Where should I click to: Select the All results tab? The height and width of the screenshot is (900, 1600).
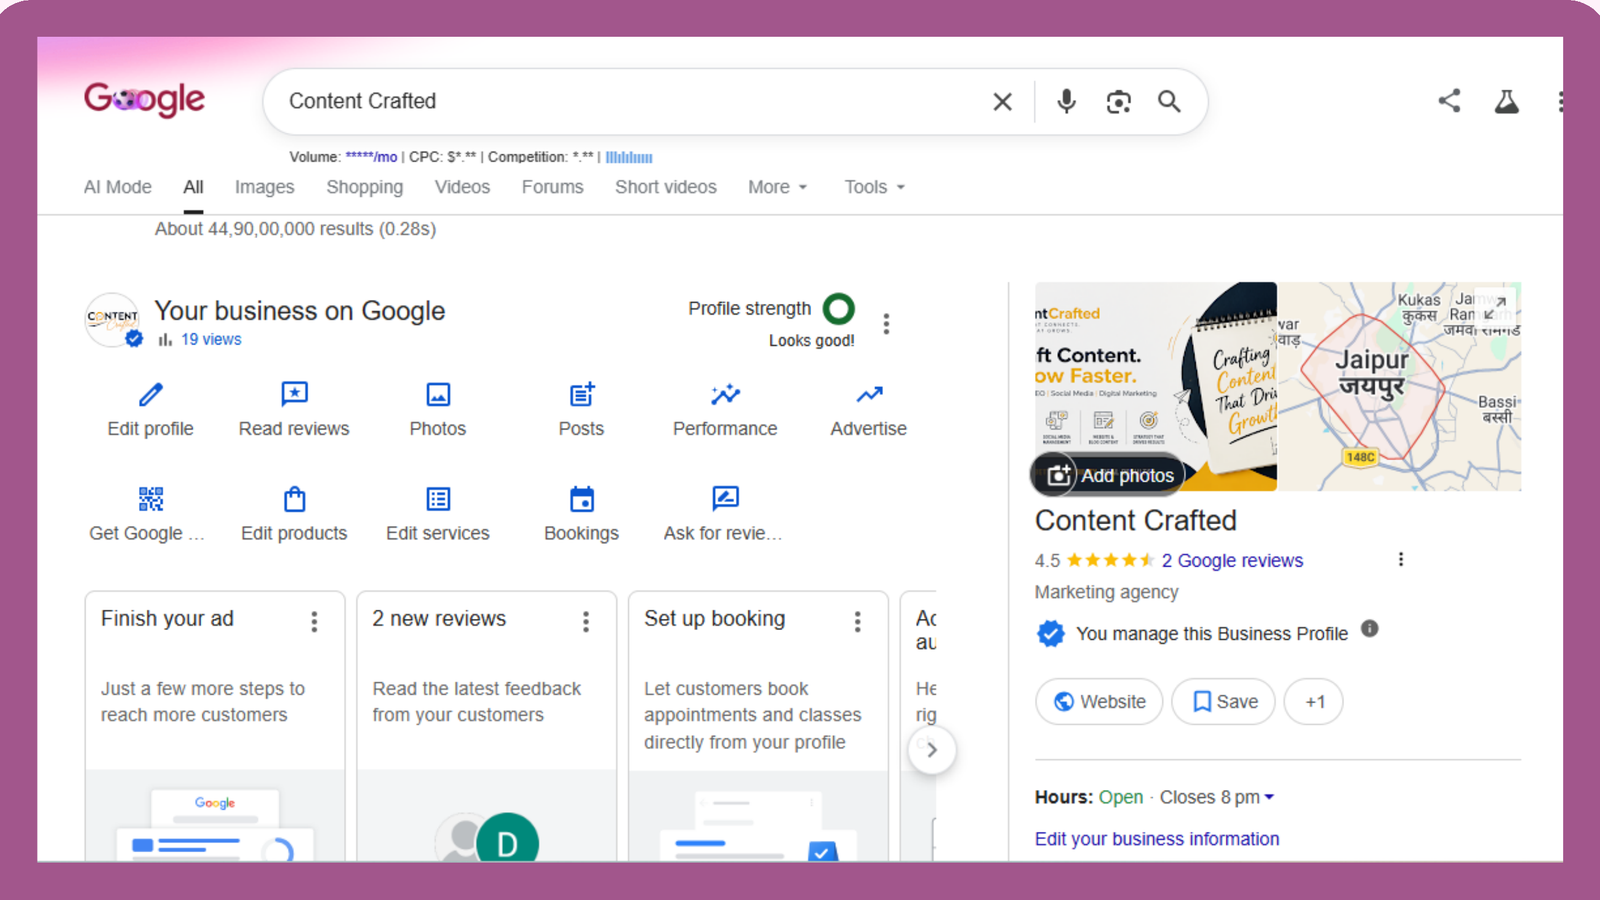(x=193, y=187)
